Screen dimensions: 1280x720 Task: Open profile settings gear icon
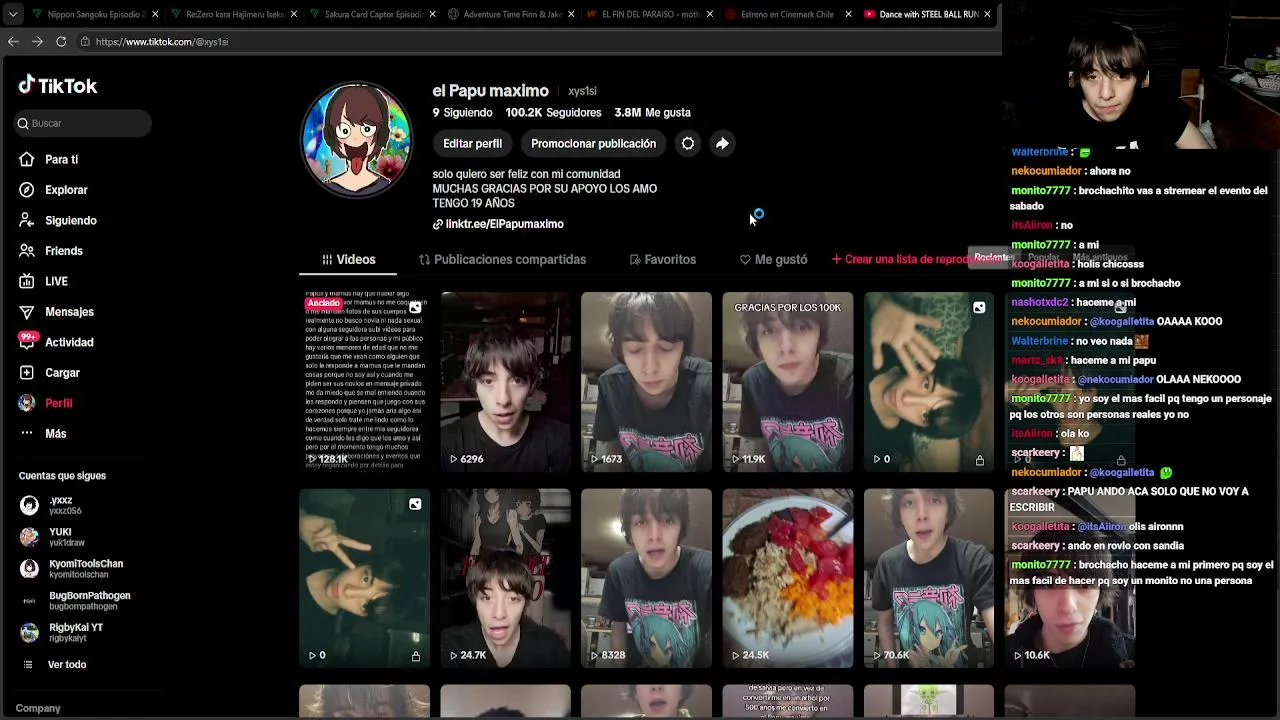[x=688, y=143]
